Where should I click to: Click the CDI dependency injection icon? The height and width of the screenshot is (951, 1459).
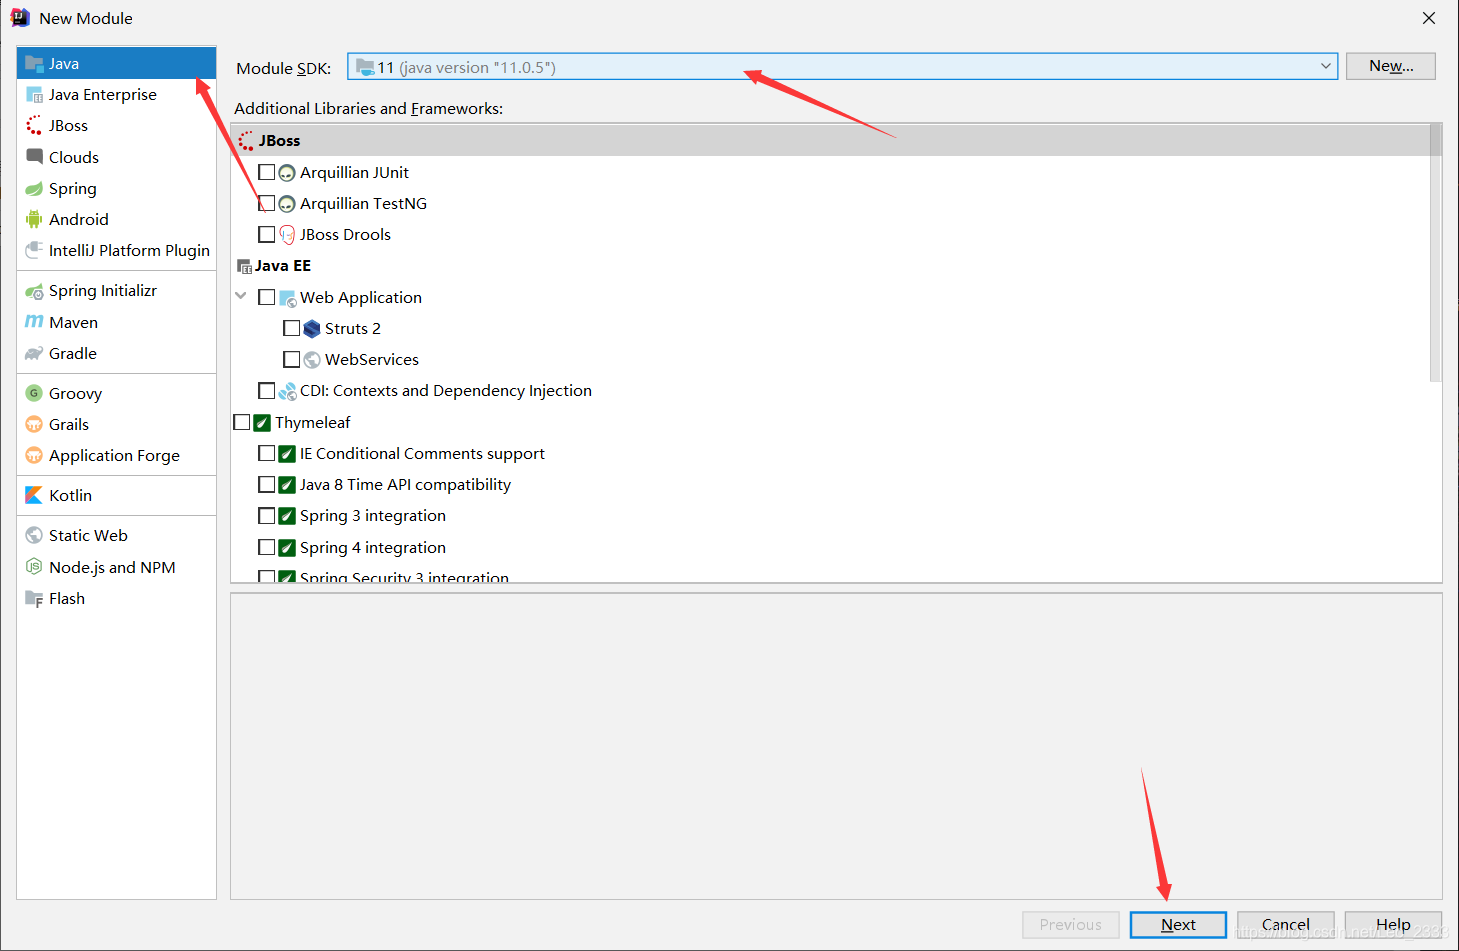pos(287,391)
